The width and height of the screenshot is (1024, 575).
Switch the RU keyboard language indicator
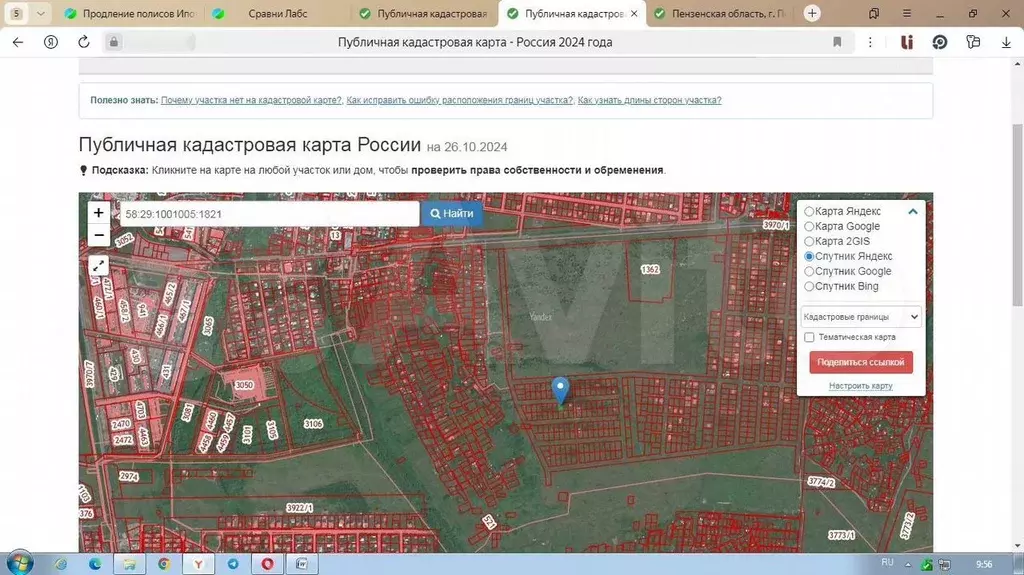887,563
